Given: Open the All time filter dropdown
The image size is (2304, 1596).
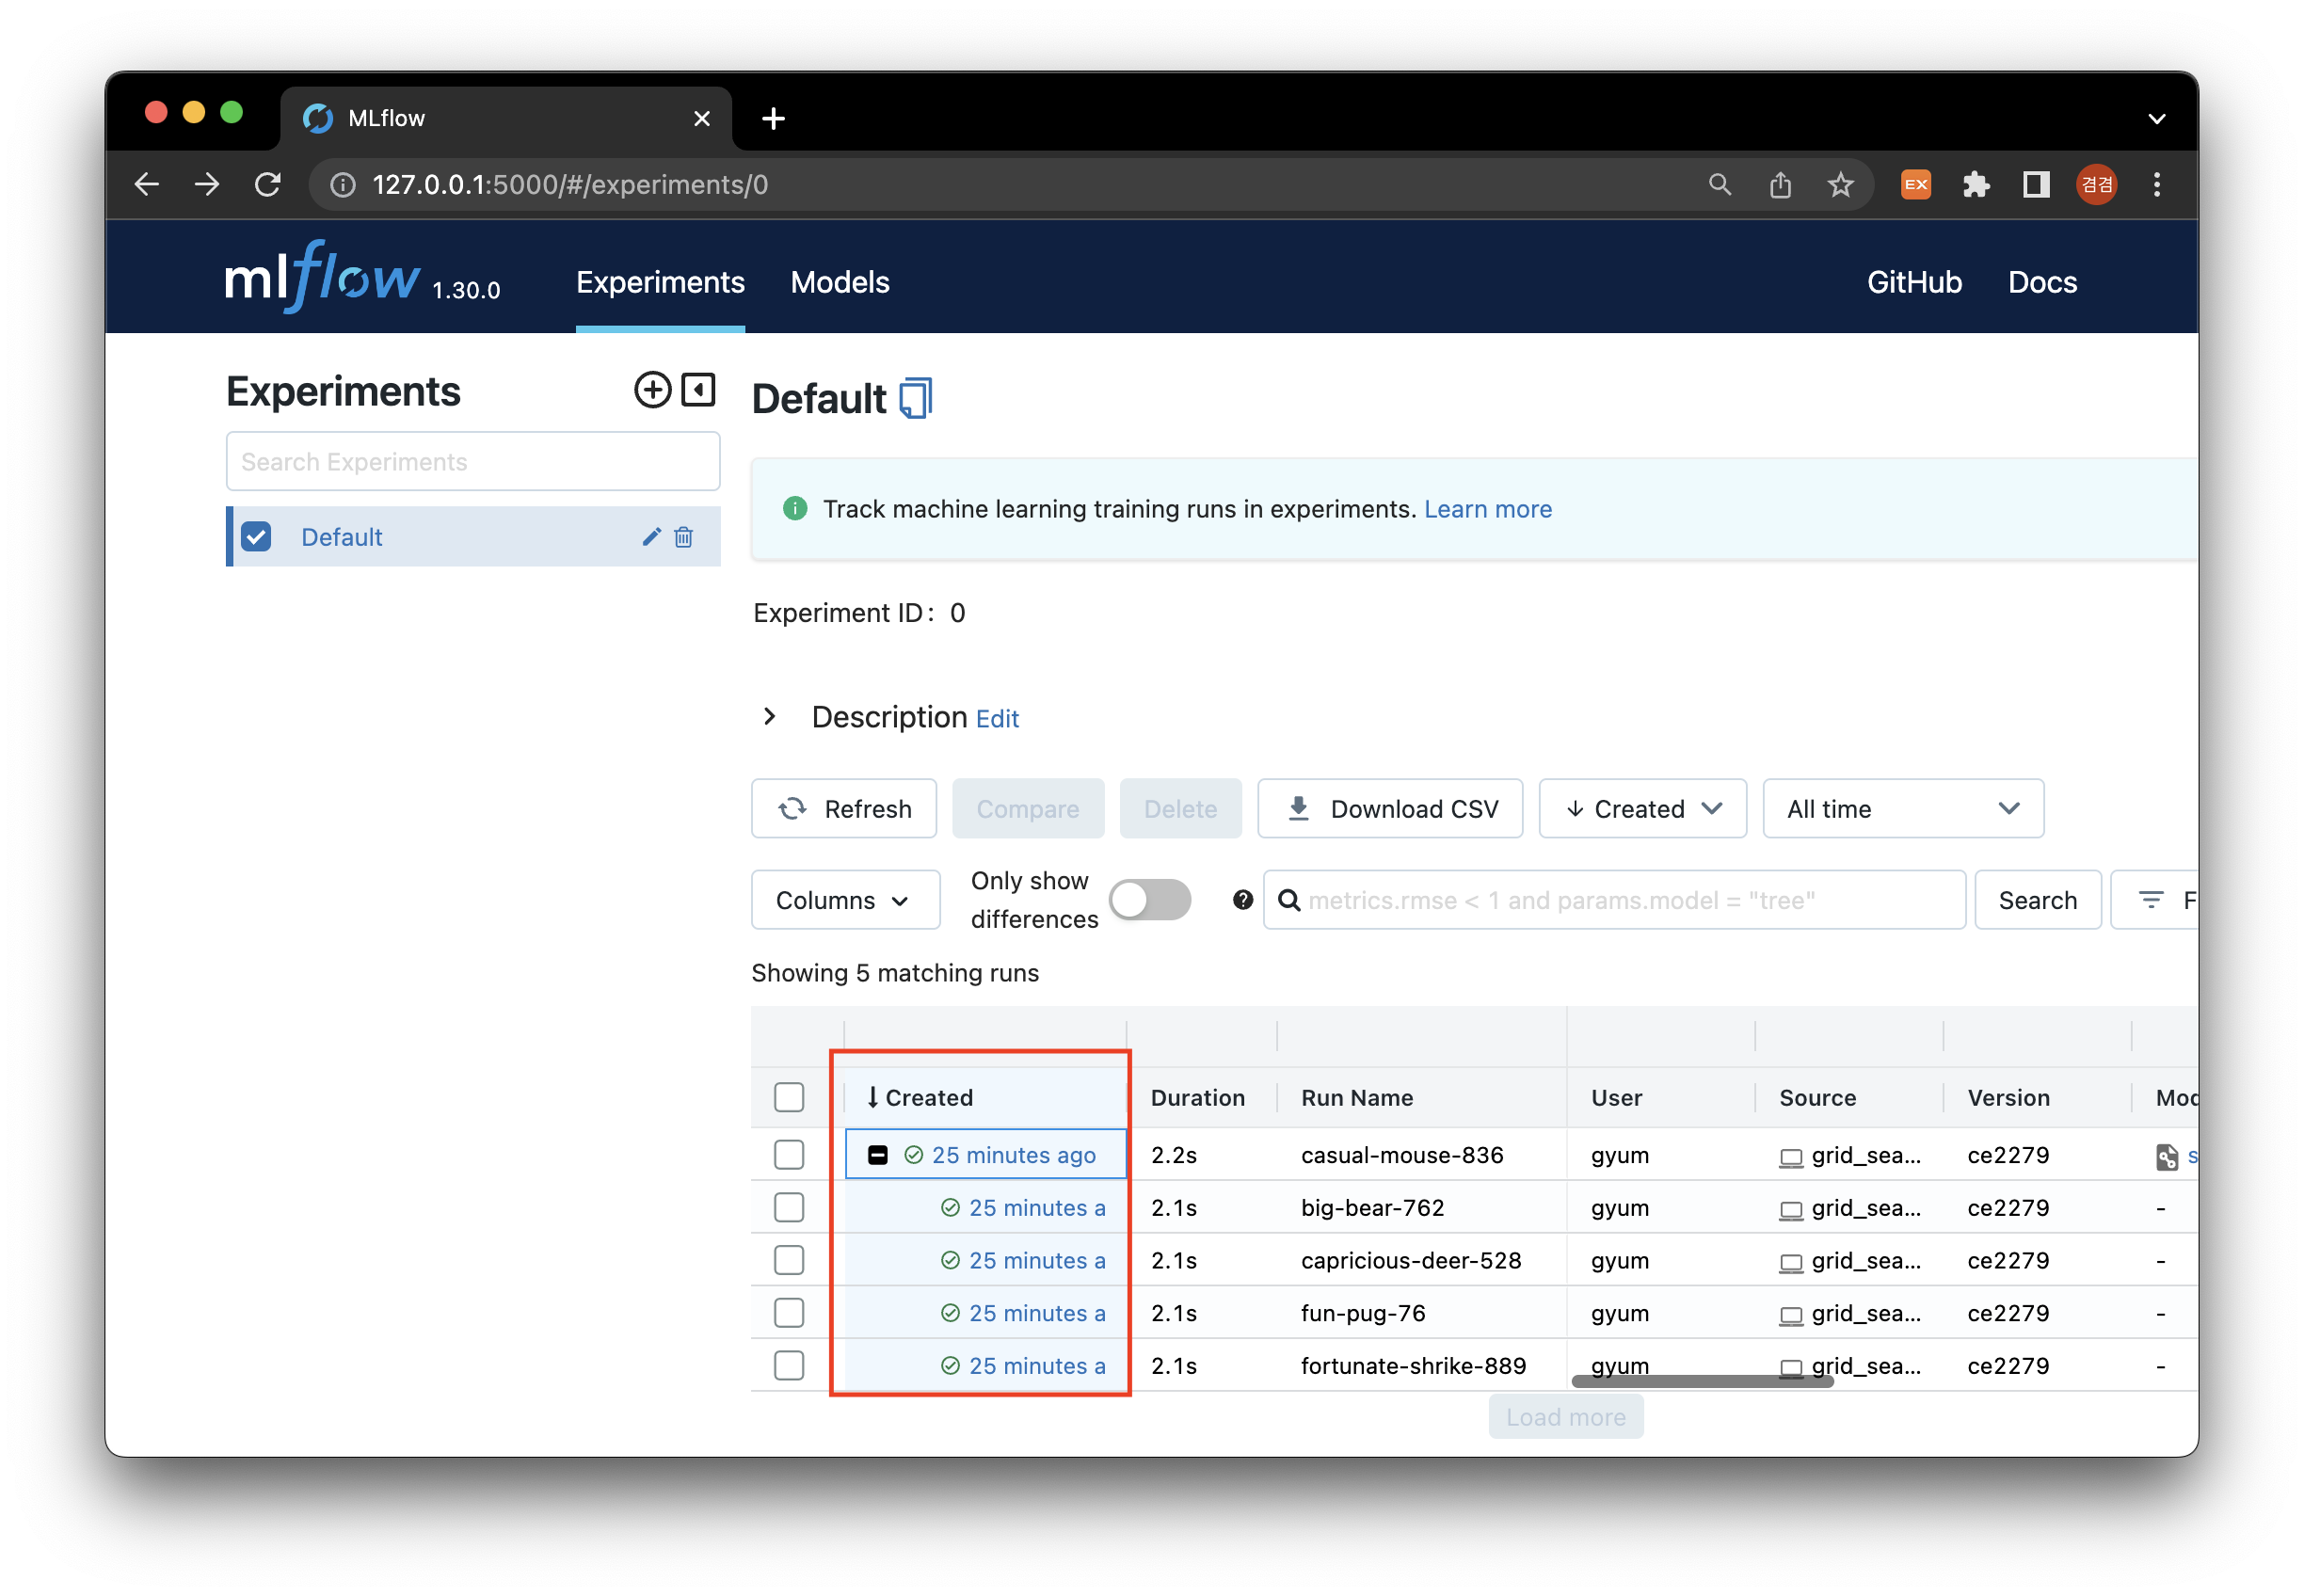Looking at the screenshot, I should [x=1902, y=809].
